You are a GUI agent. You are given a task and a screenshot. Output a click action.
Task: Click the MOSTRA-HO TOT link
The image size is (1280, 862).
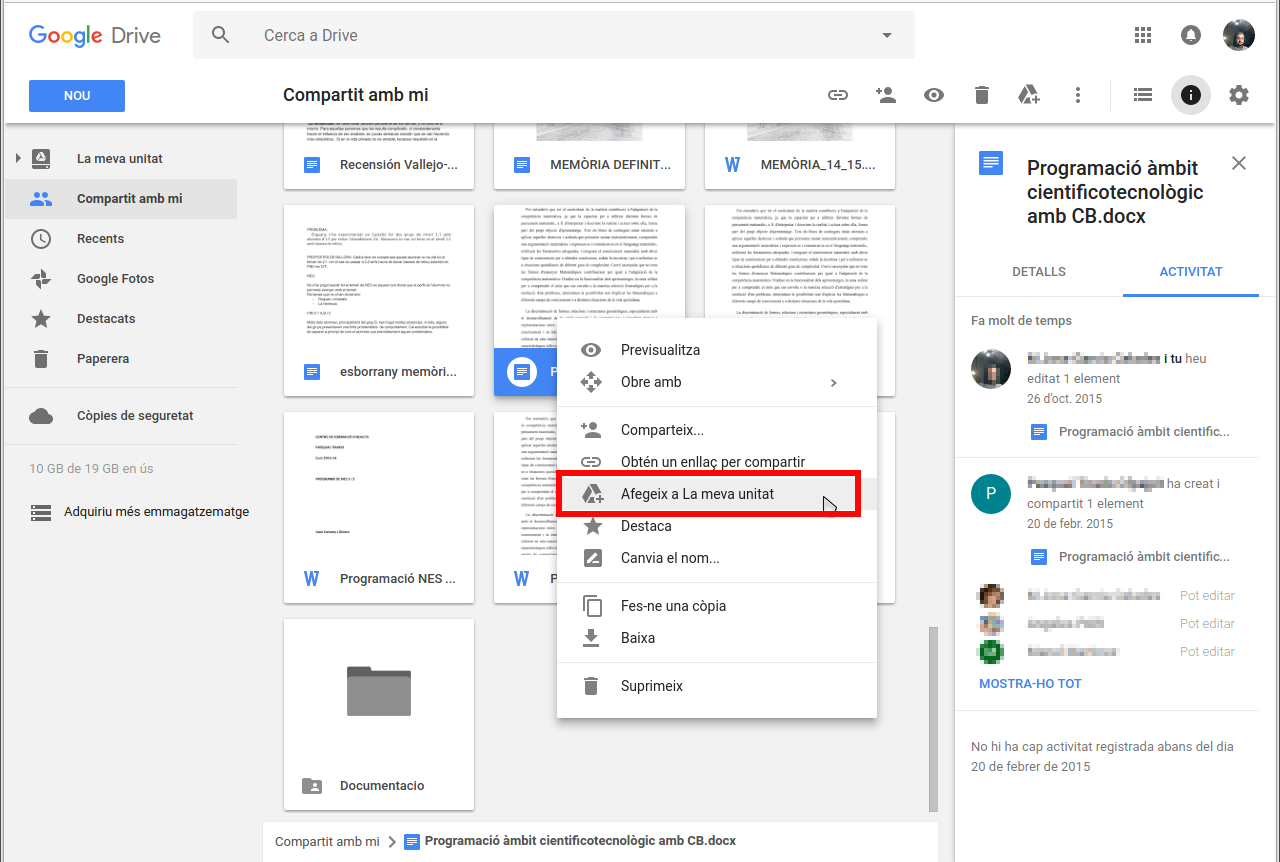(x=1030, y=684)
